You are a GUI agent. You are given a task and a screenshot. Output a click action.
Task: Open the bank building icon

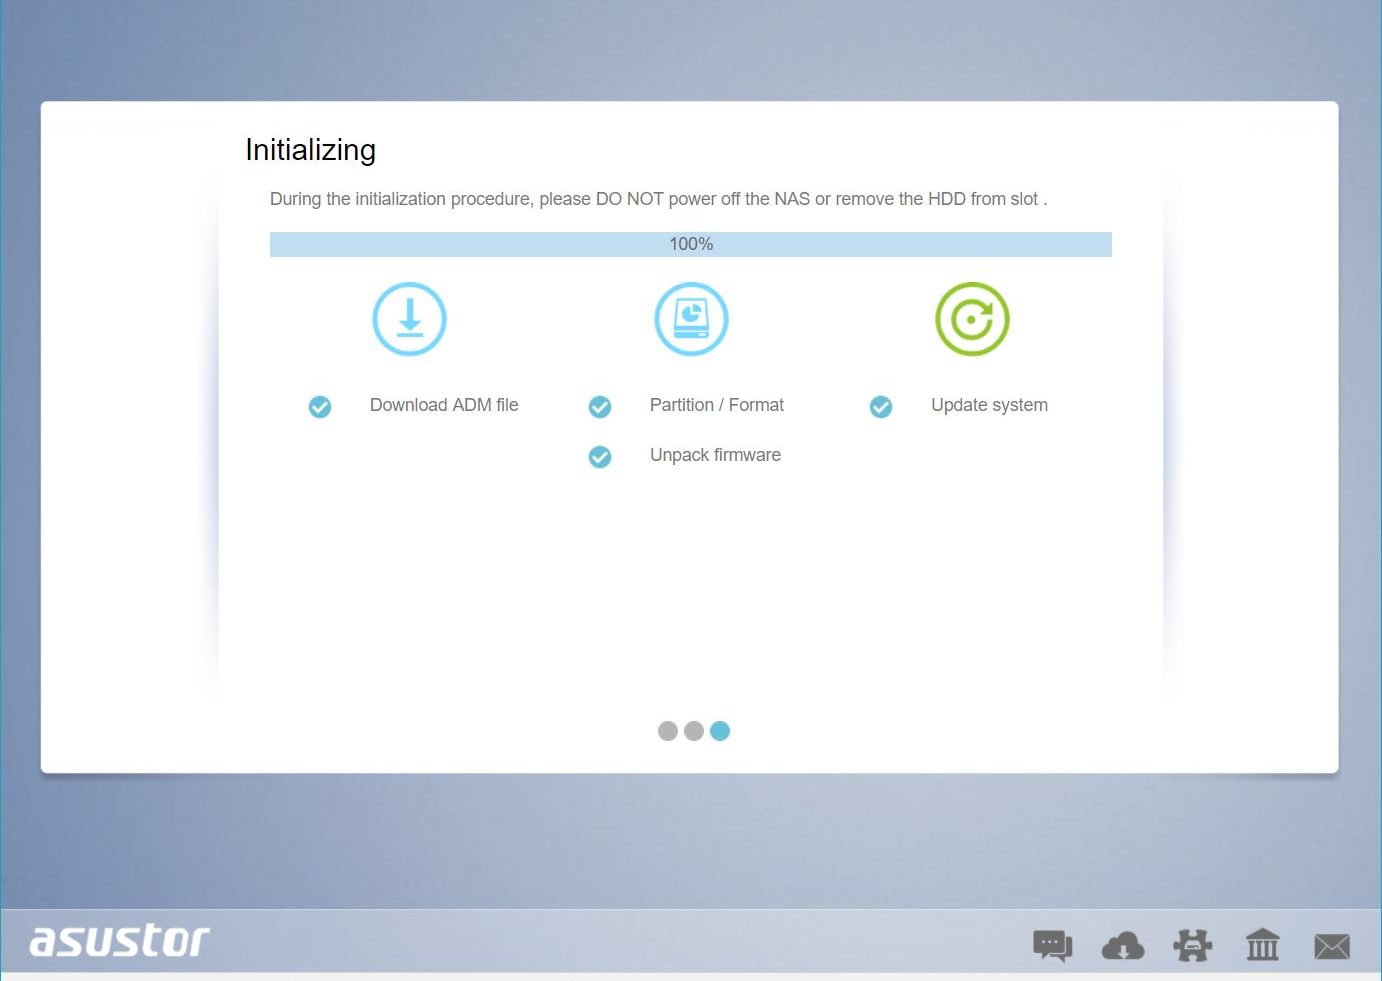coord(1262,944)
